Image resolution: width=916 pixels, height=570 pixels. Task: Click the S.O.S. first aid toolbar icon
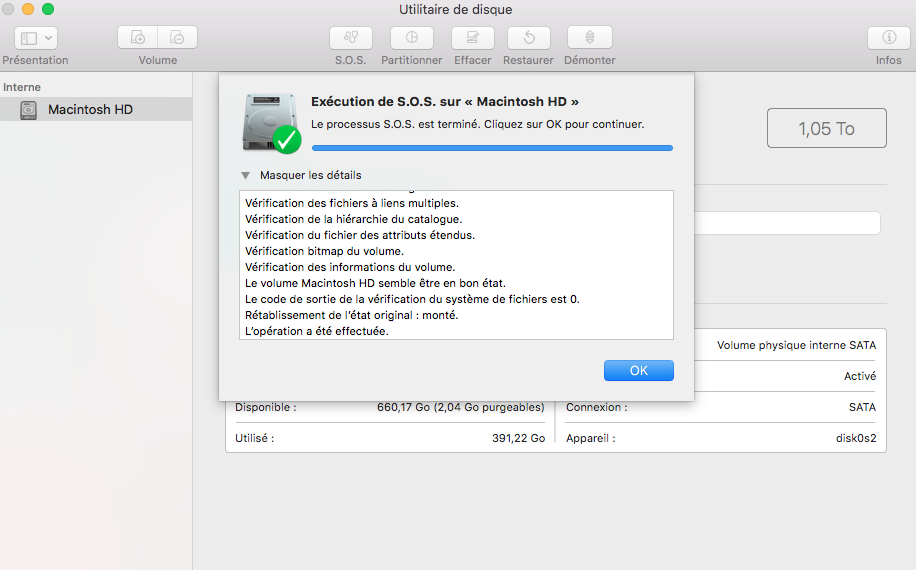[351, 38]
